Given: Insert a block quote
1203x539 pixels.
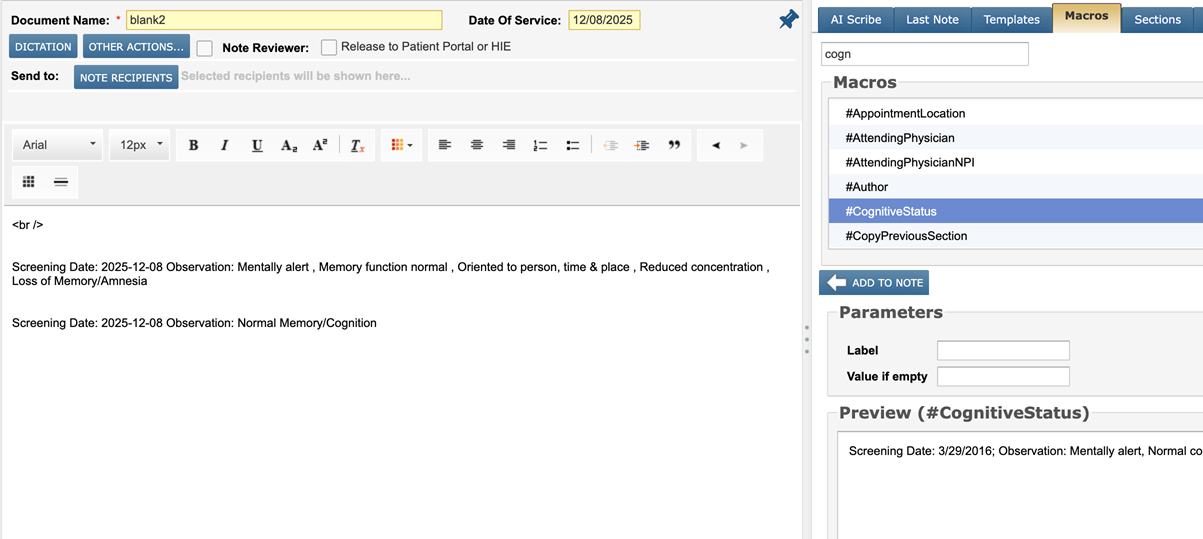Looking at the screenshot, I should (x=674, y=145).
